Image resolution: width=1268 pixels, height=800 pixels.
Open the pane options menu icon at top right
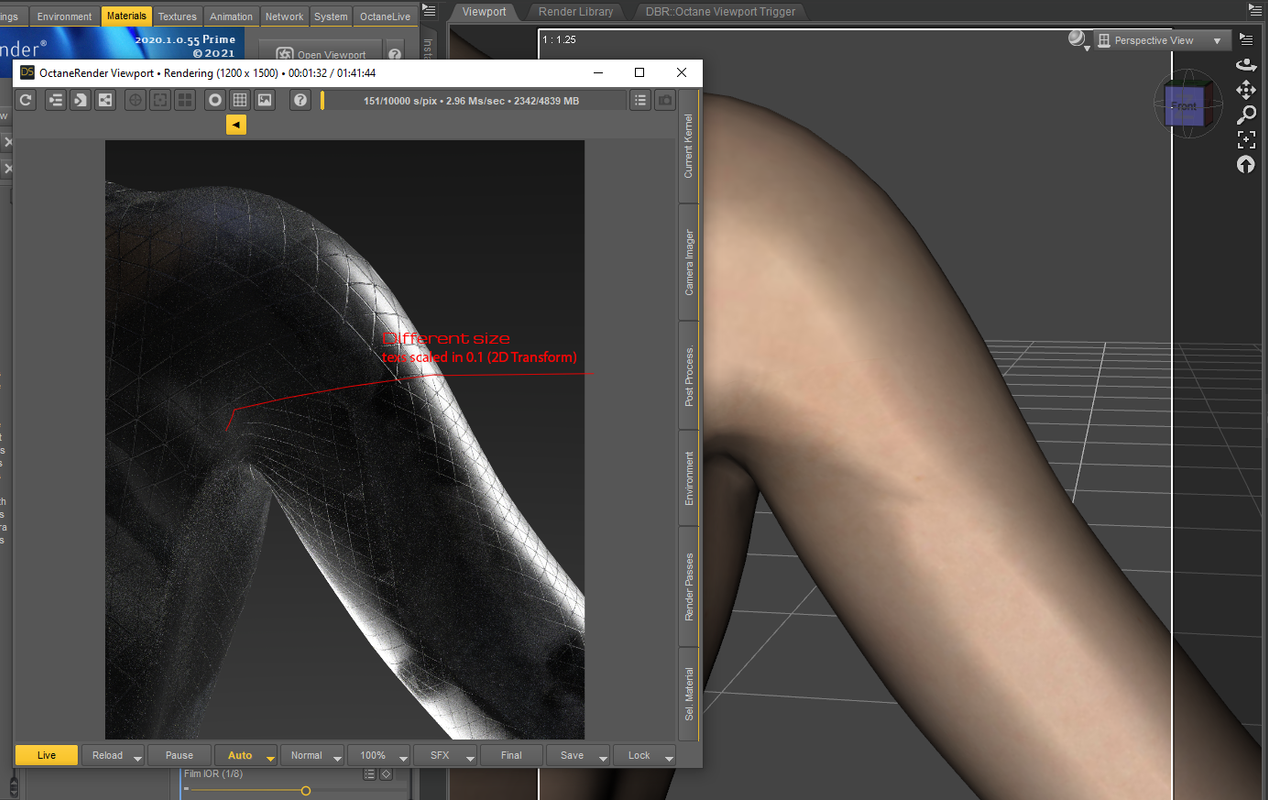[1256, 10]
